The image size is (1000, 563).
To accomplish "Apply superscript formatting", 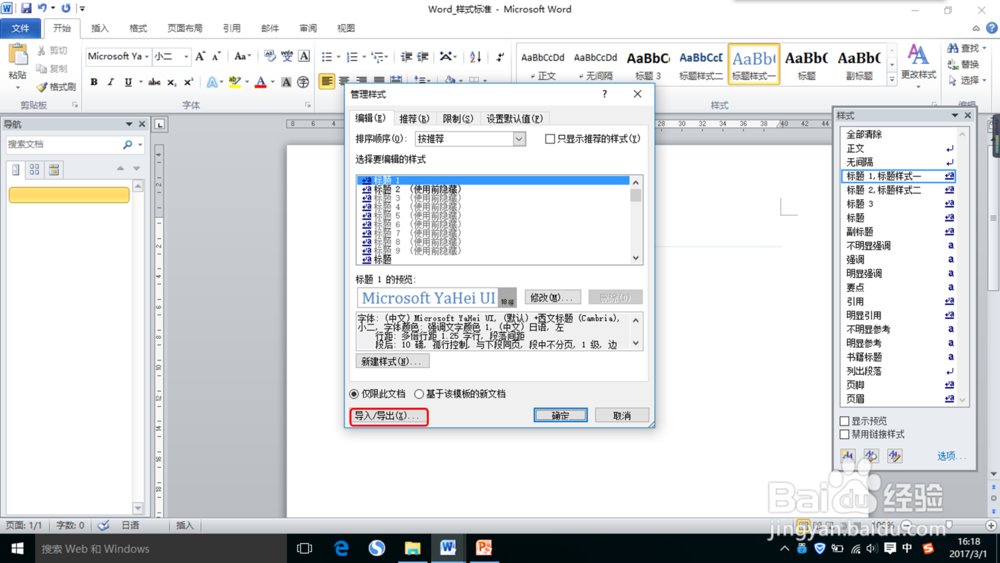I will pos(188,82).
